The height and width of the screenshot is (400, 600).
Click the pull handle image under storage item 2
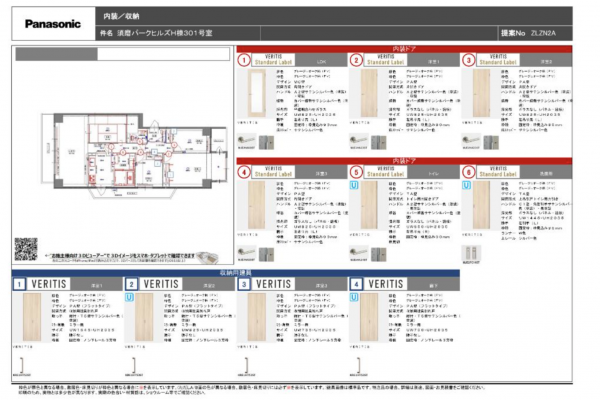134,365
